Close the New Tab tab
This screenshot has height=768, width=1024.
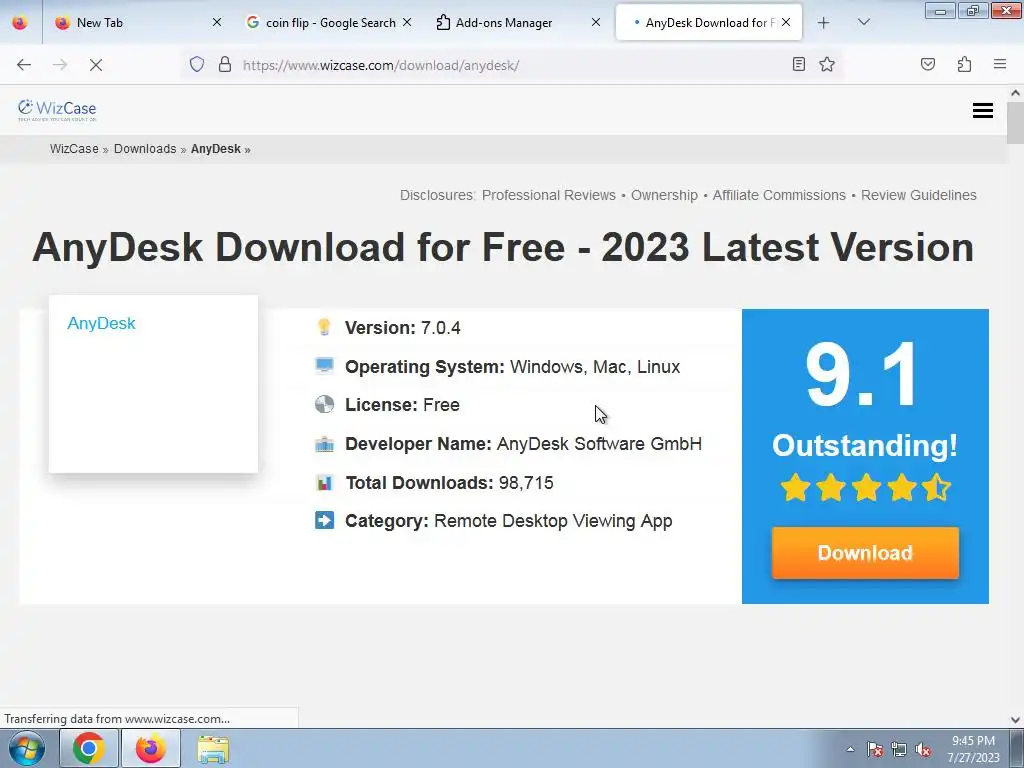217,22
